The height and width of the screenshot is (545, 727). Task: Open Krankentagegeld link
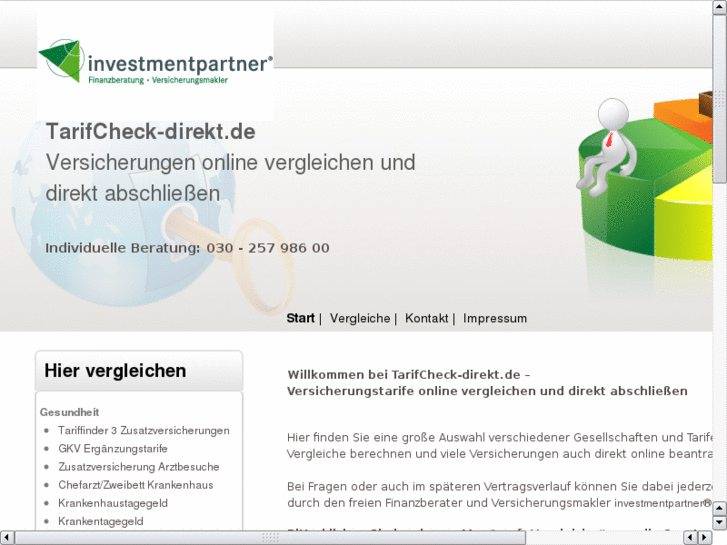pyautogui.click(x=101, y=521)
